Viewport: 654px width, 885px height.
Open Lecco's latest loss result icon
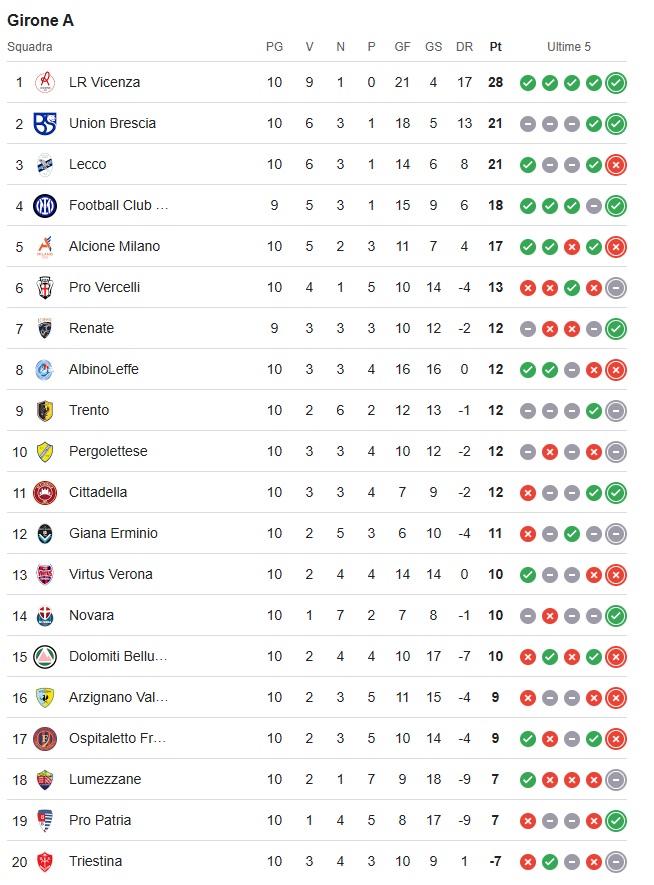coord(616,164)
